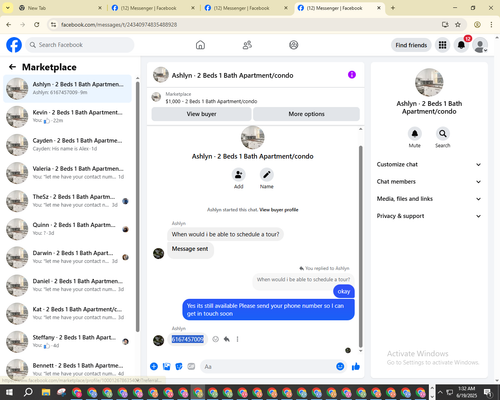The image size is (500, 400).
Task: Open the Kevin conversation
Action: [67, 116]
